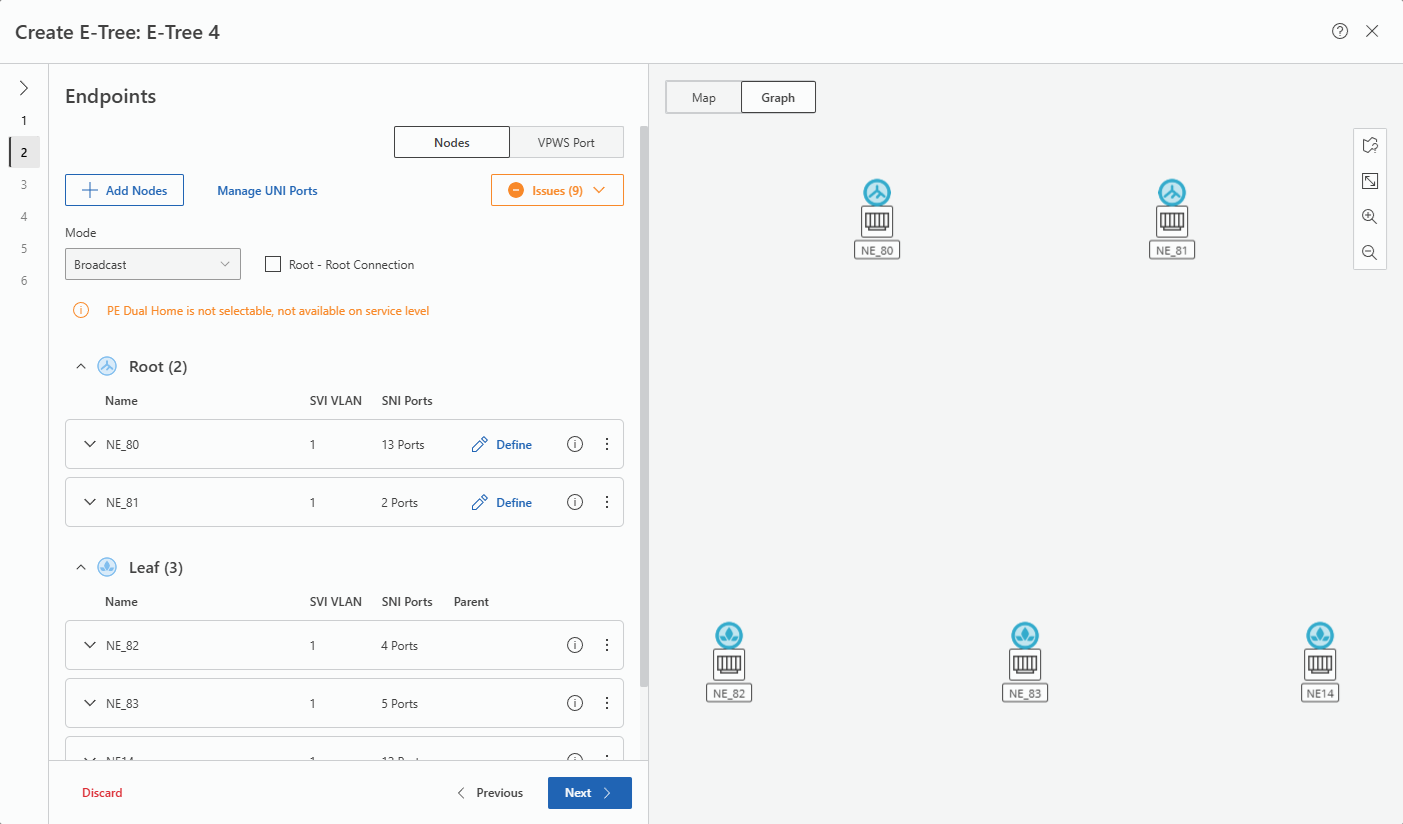This screenshot has width=1403, height=824.
Task: Open the Manage UNI Ports link
Action: (267, 191)
